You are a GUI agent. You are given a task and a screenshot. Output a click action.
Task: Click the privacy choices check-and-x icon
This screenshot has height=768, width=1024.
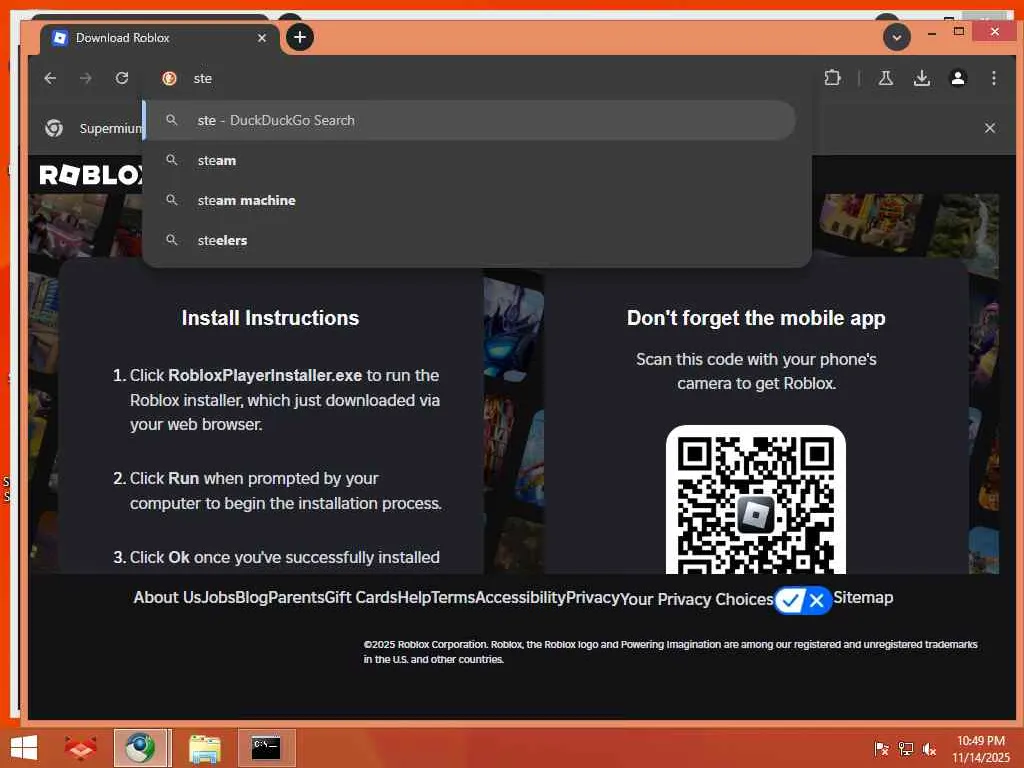point(803,600)
